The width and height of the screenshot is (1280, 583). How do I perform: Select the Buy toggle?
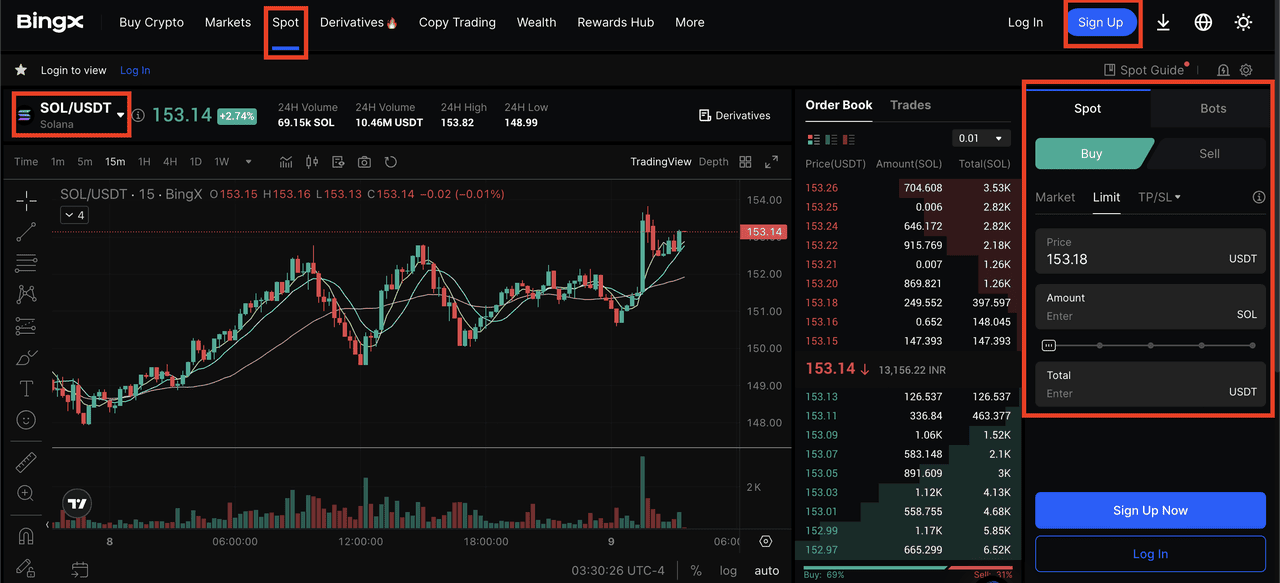point(1091,153)
